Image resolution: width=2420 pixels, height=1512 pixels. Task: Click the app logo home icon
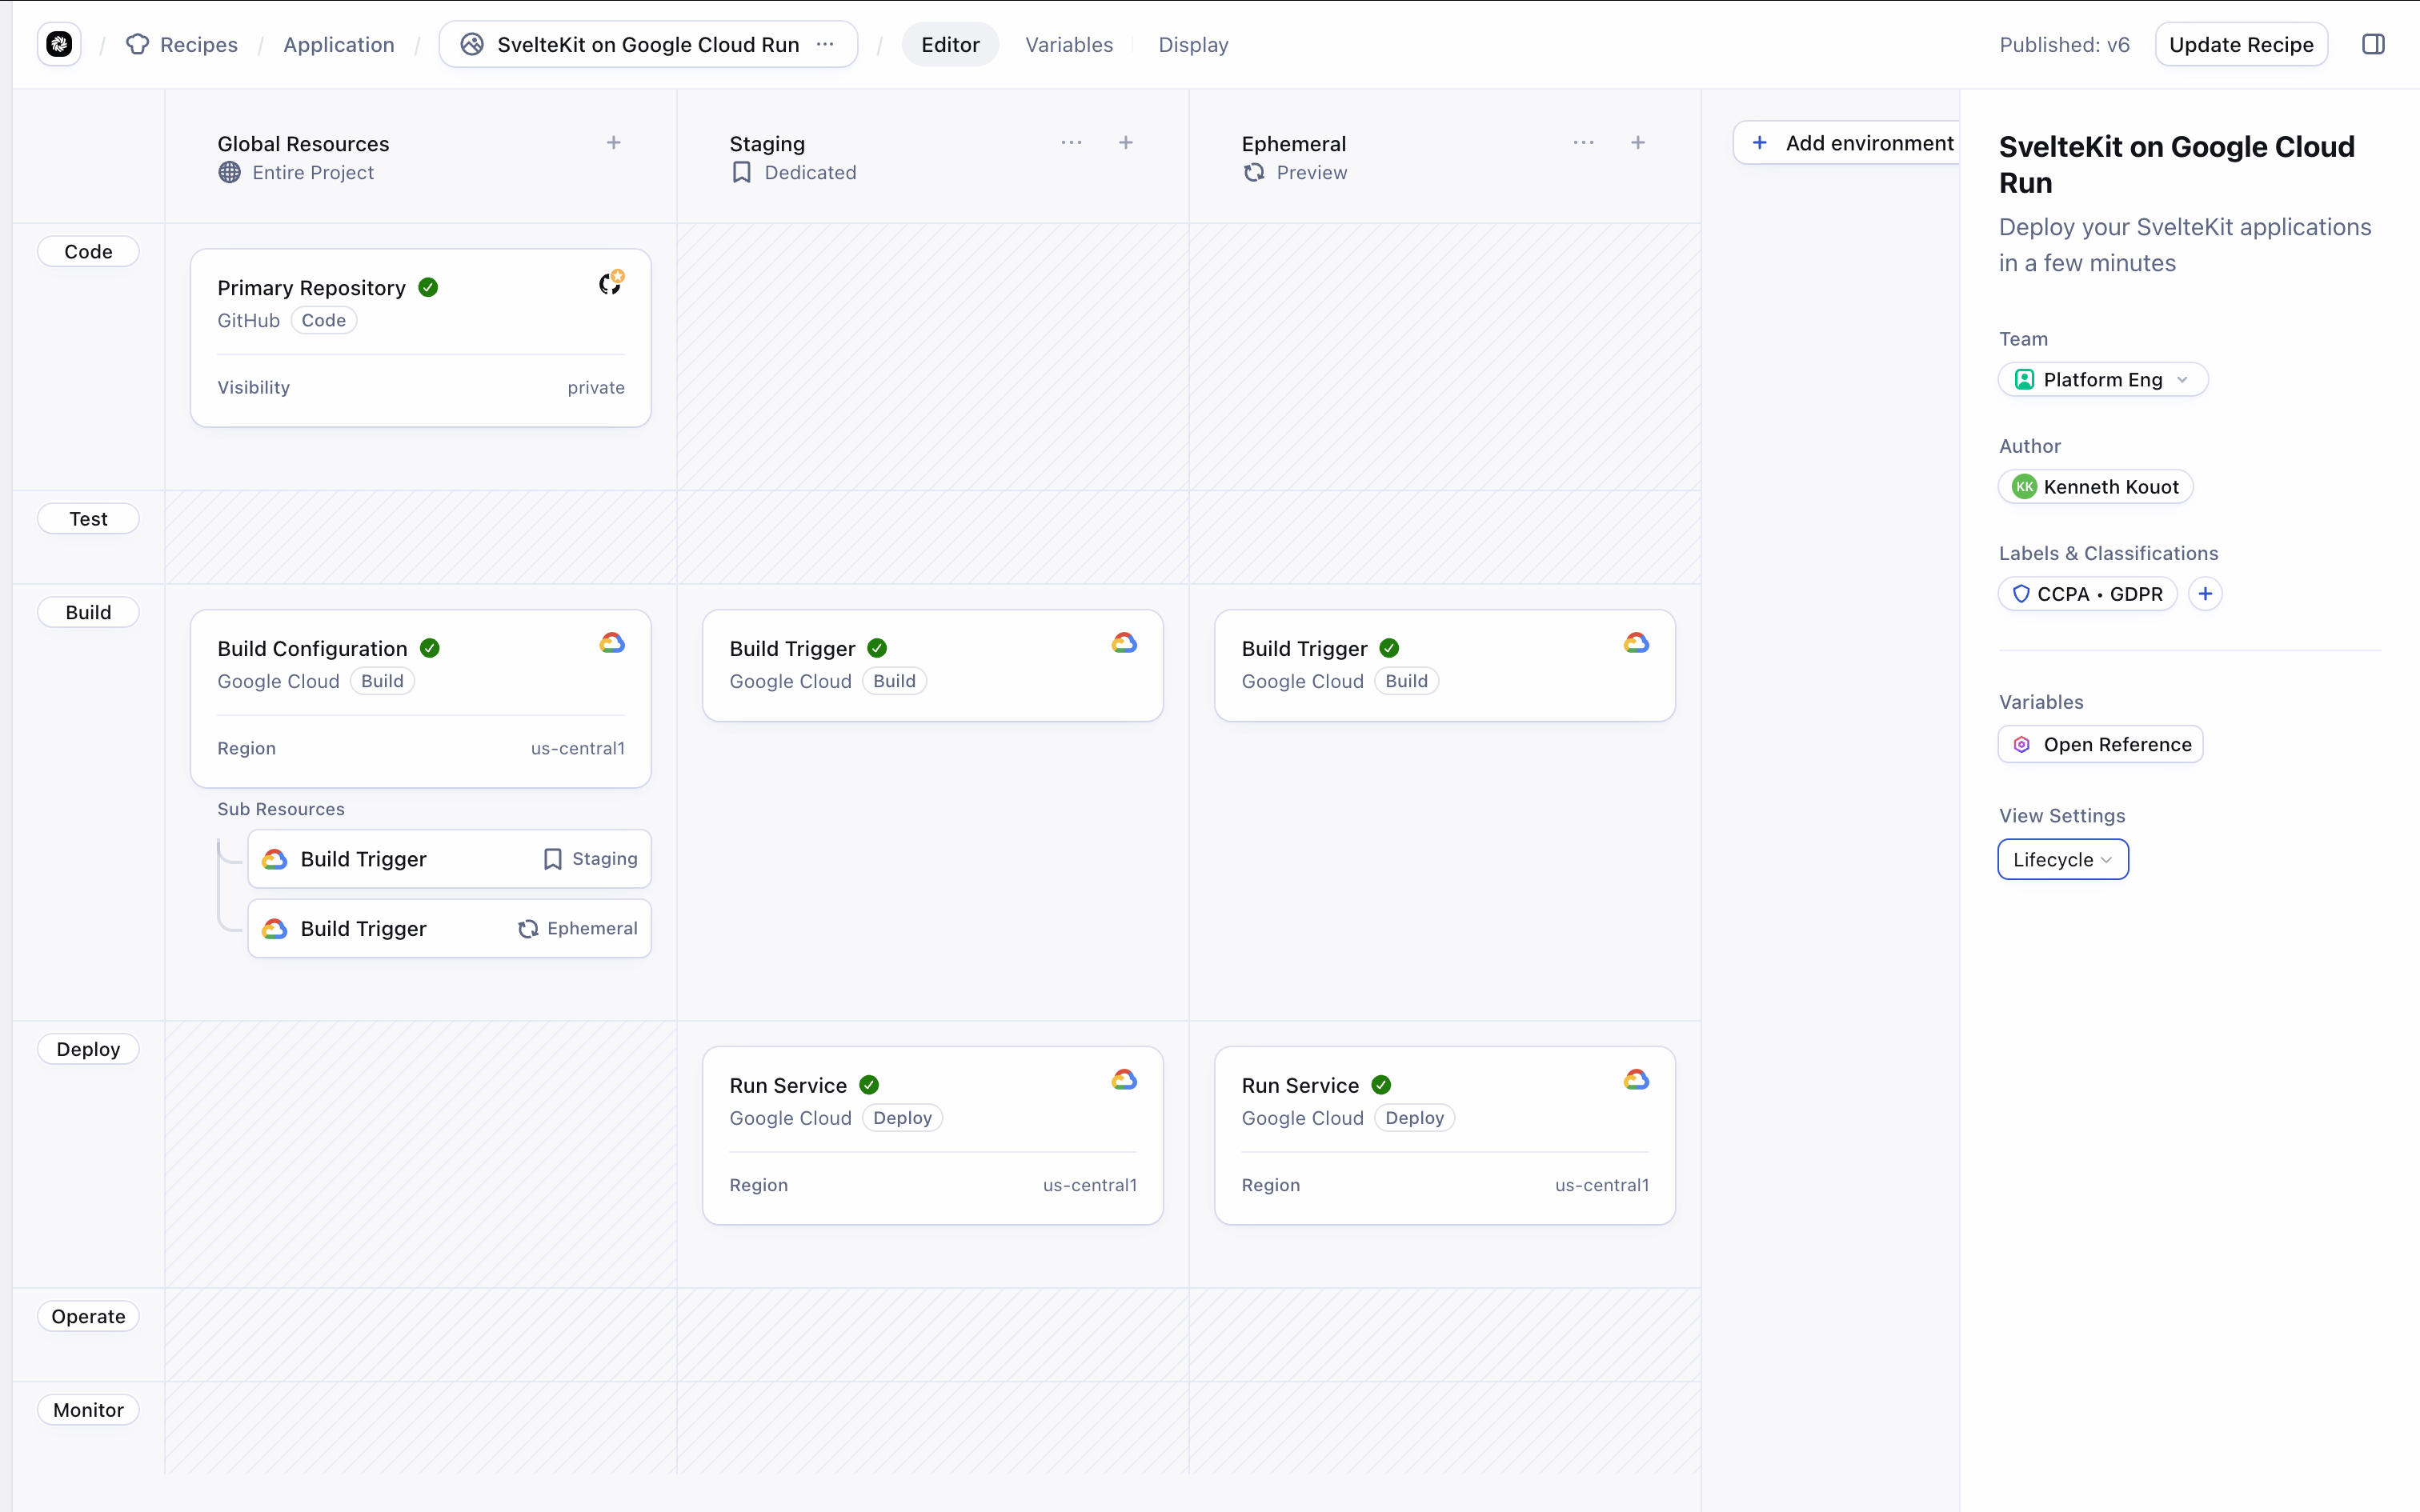(59, 44)
